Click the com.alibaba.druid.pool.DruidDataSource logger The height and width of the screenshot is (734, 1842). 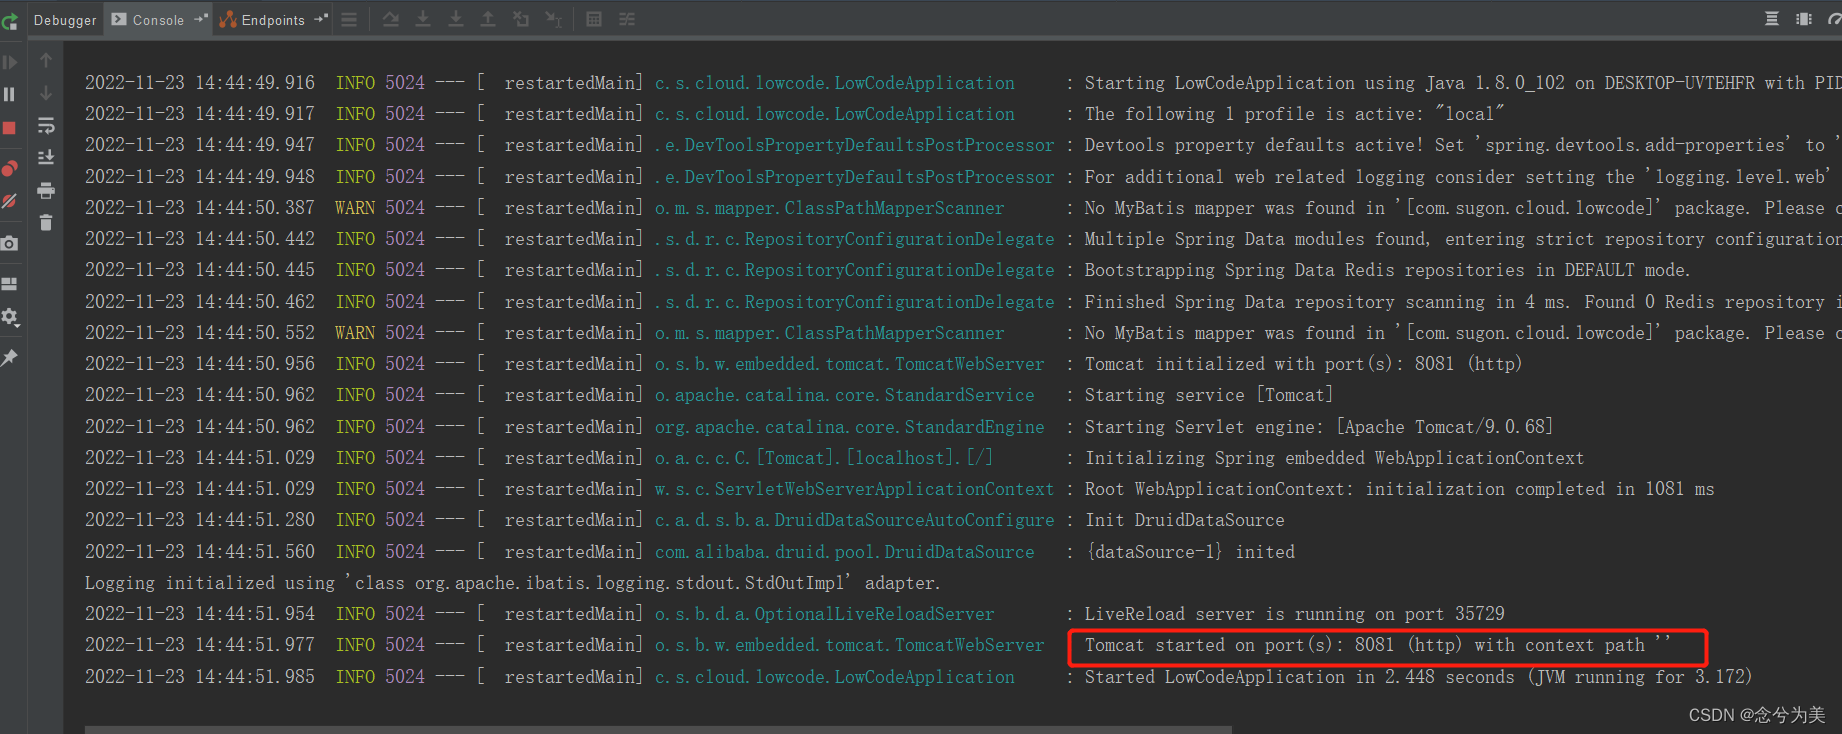tap(844, 552)
